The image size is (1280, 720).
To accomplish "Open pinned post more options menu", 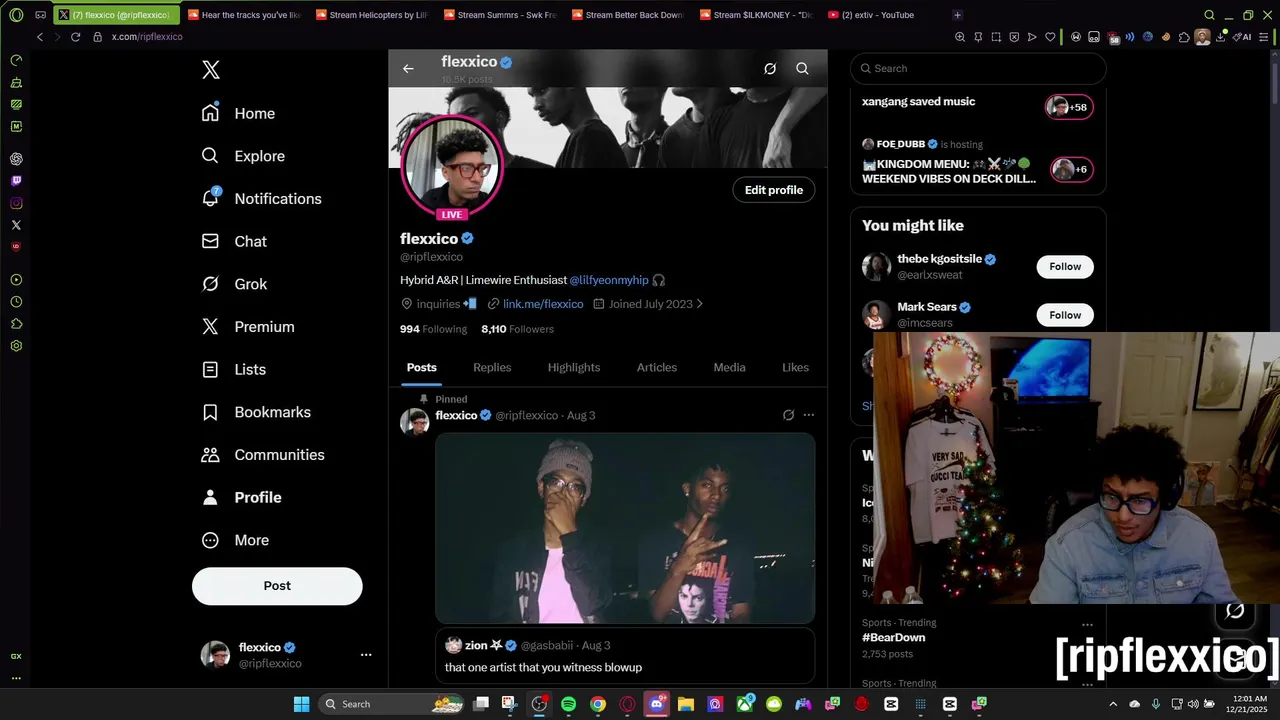I will [x=809, y=415].
